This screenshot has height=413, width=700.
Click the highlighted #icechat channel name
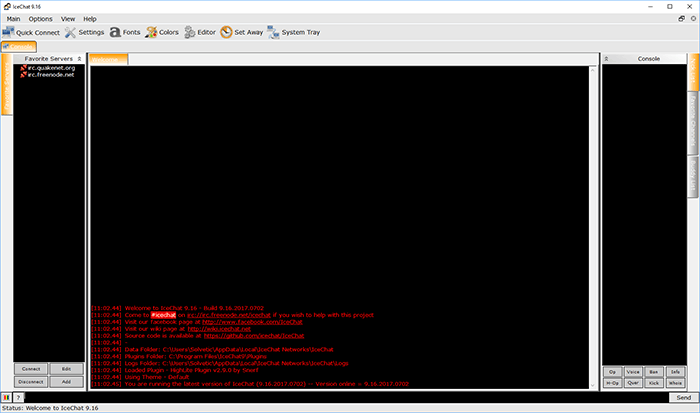click(x=163, y=315)
